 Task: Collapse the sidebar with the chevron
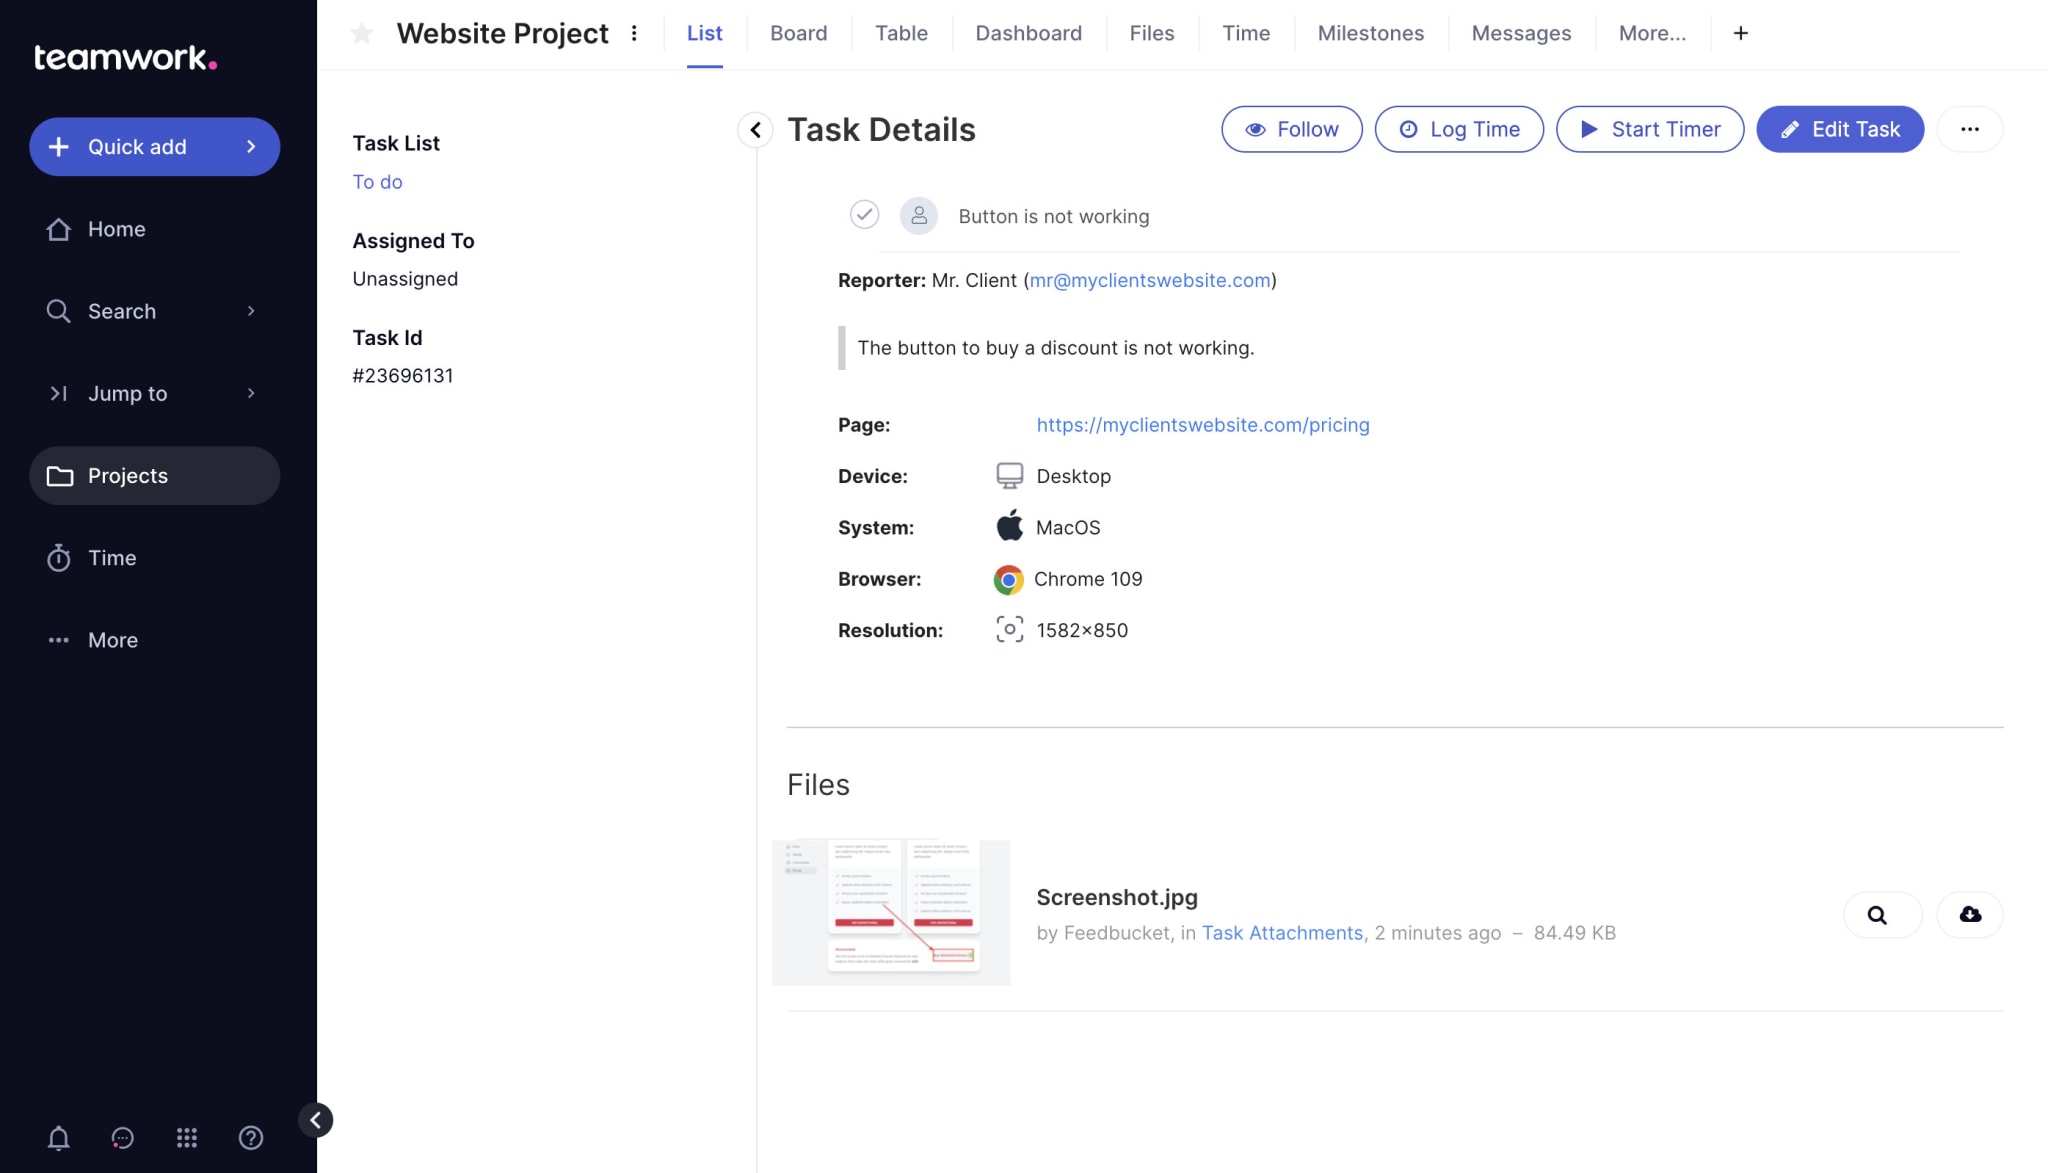coord(317,1119)
